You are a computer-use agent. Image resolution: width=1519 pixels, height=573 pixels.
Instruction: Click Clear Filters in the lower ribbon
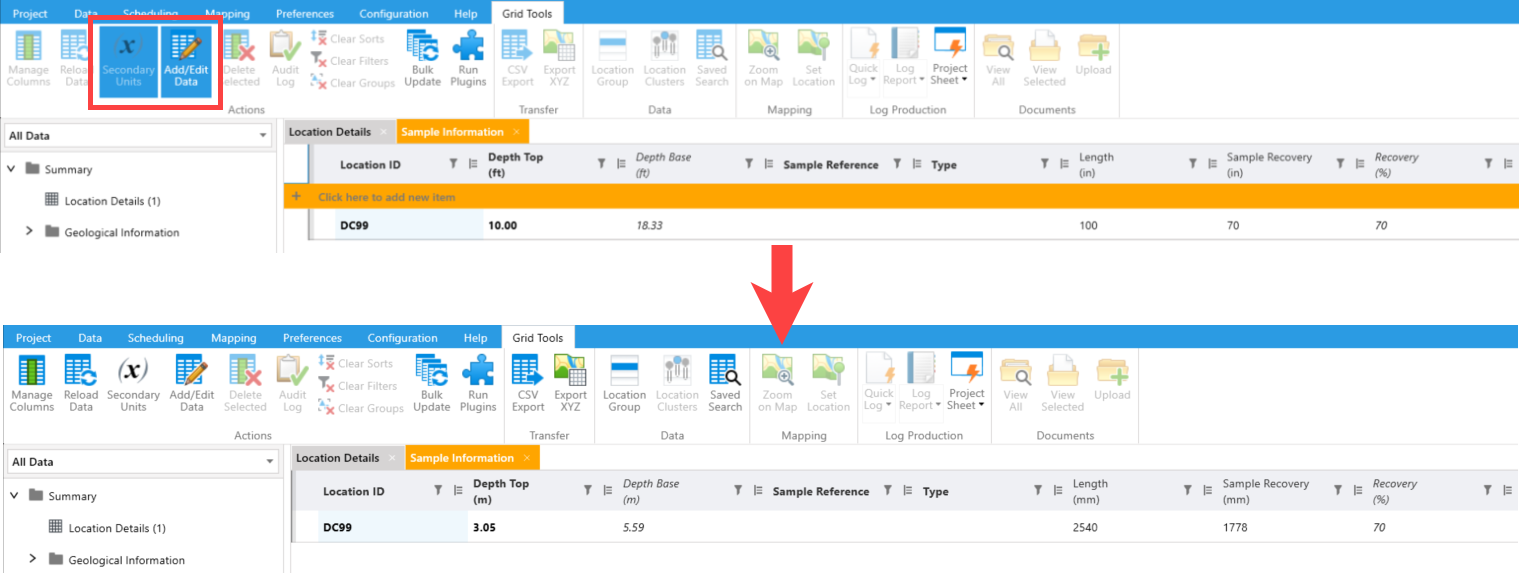pos(357,386)
